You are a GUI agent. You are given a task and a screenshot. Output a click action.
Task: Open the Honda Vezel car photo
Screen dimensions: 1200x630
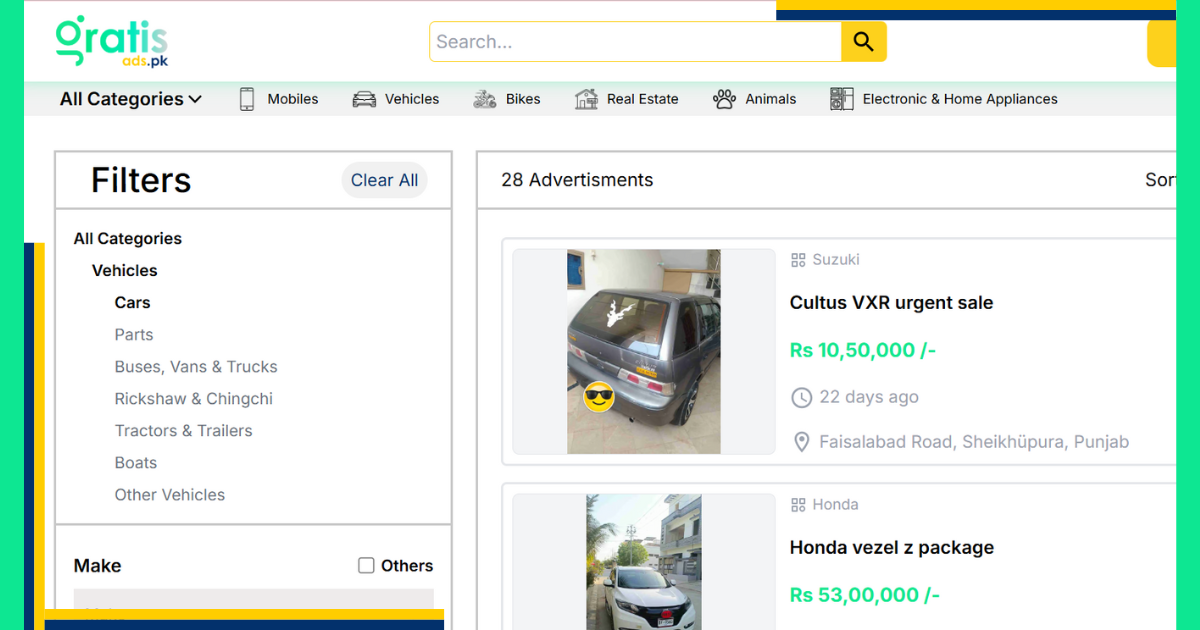coord(644,562)
